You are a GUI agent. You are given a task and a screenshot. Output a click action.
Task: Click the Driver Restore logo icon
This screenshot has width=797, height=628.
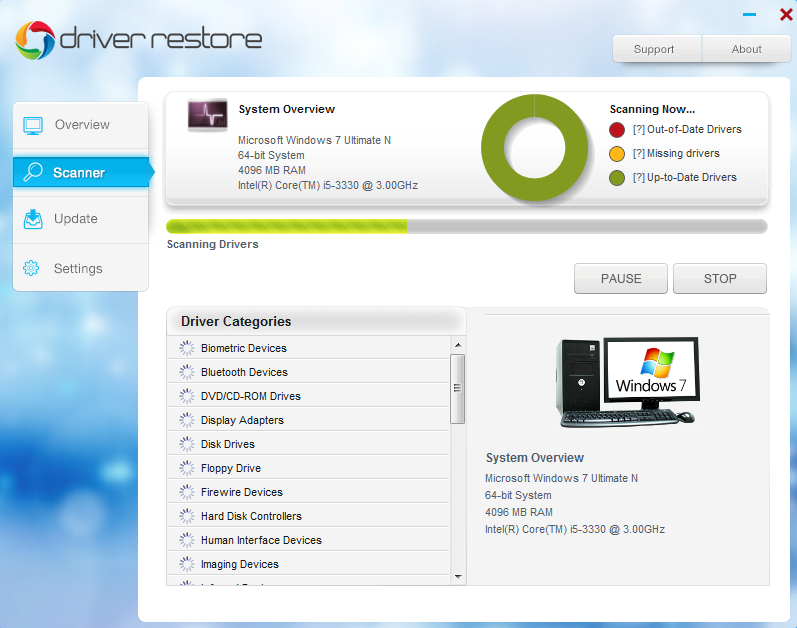point(35,40)
